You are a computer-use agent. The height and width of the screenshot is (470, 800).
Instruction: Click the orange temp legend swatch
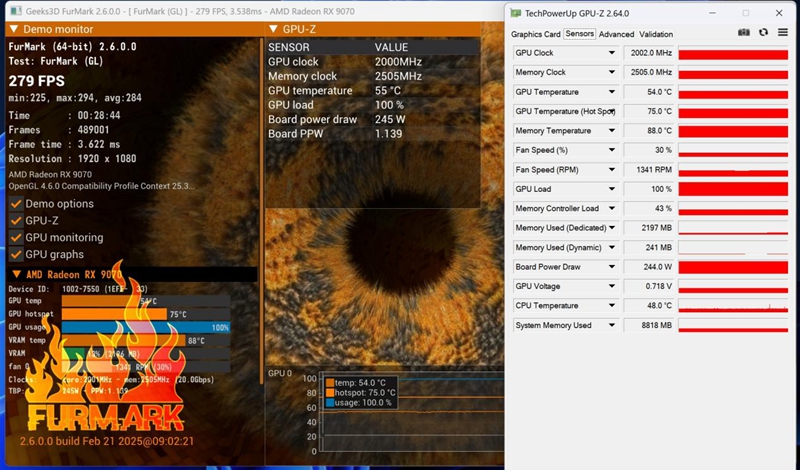tap(330, 383)
